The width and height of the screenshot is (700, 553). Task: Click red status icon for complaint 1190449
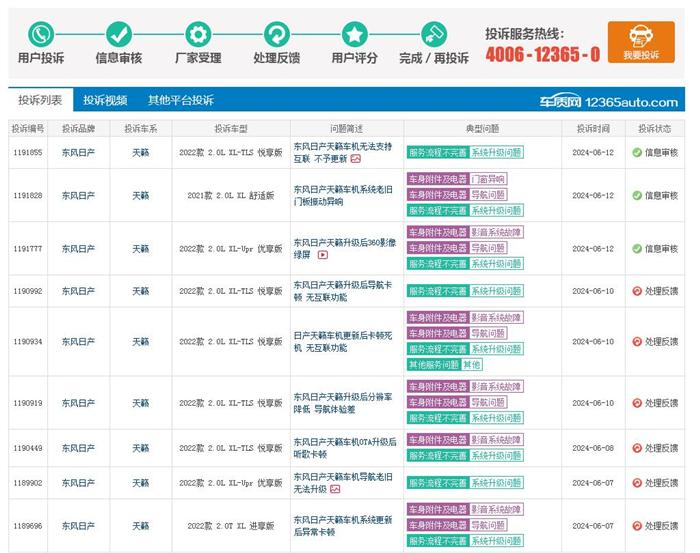(637, 448)
